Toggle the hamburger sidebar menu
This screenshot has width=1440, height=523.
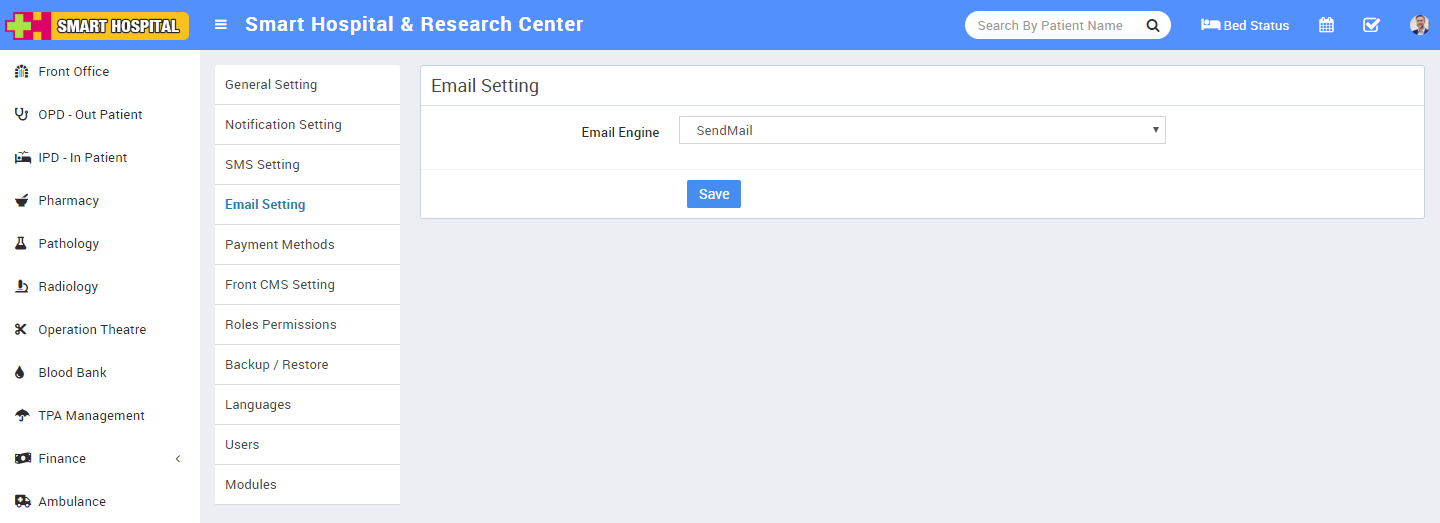pyautogui.click(x=221, y=25)
